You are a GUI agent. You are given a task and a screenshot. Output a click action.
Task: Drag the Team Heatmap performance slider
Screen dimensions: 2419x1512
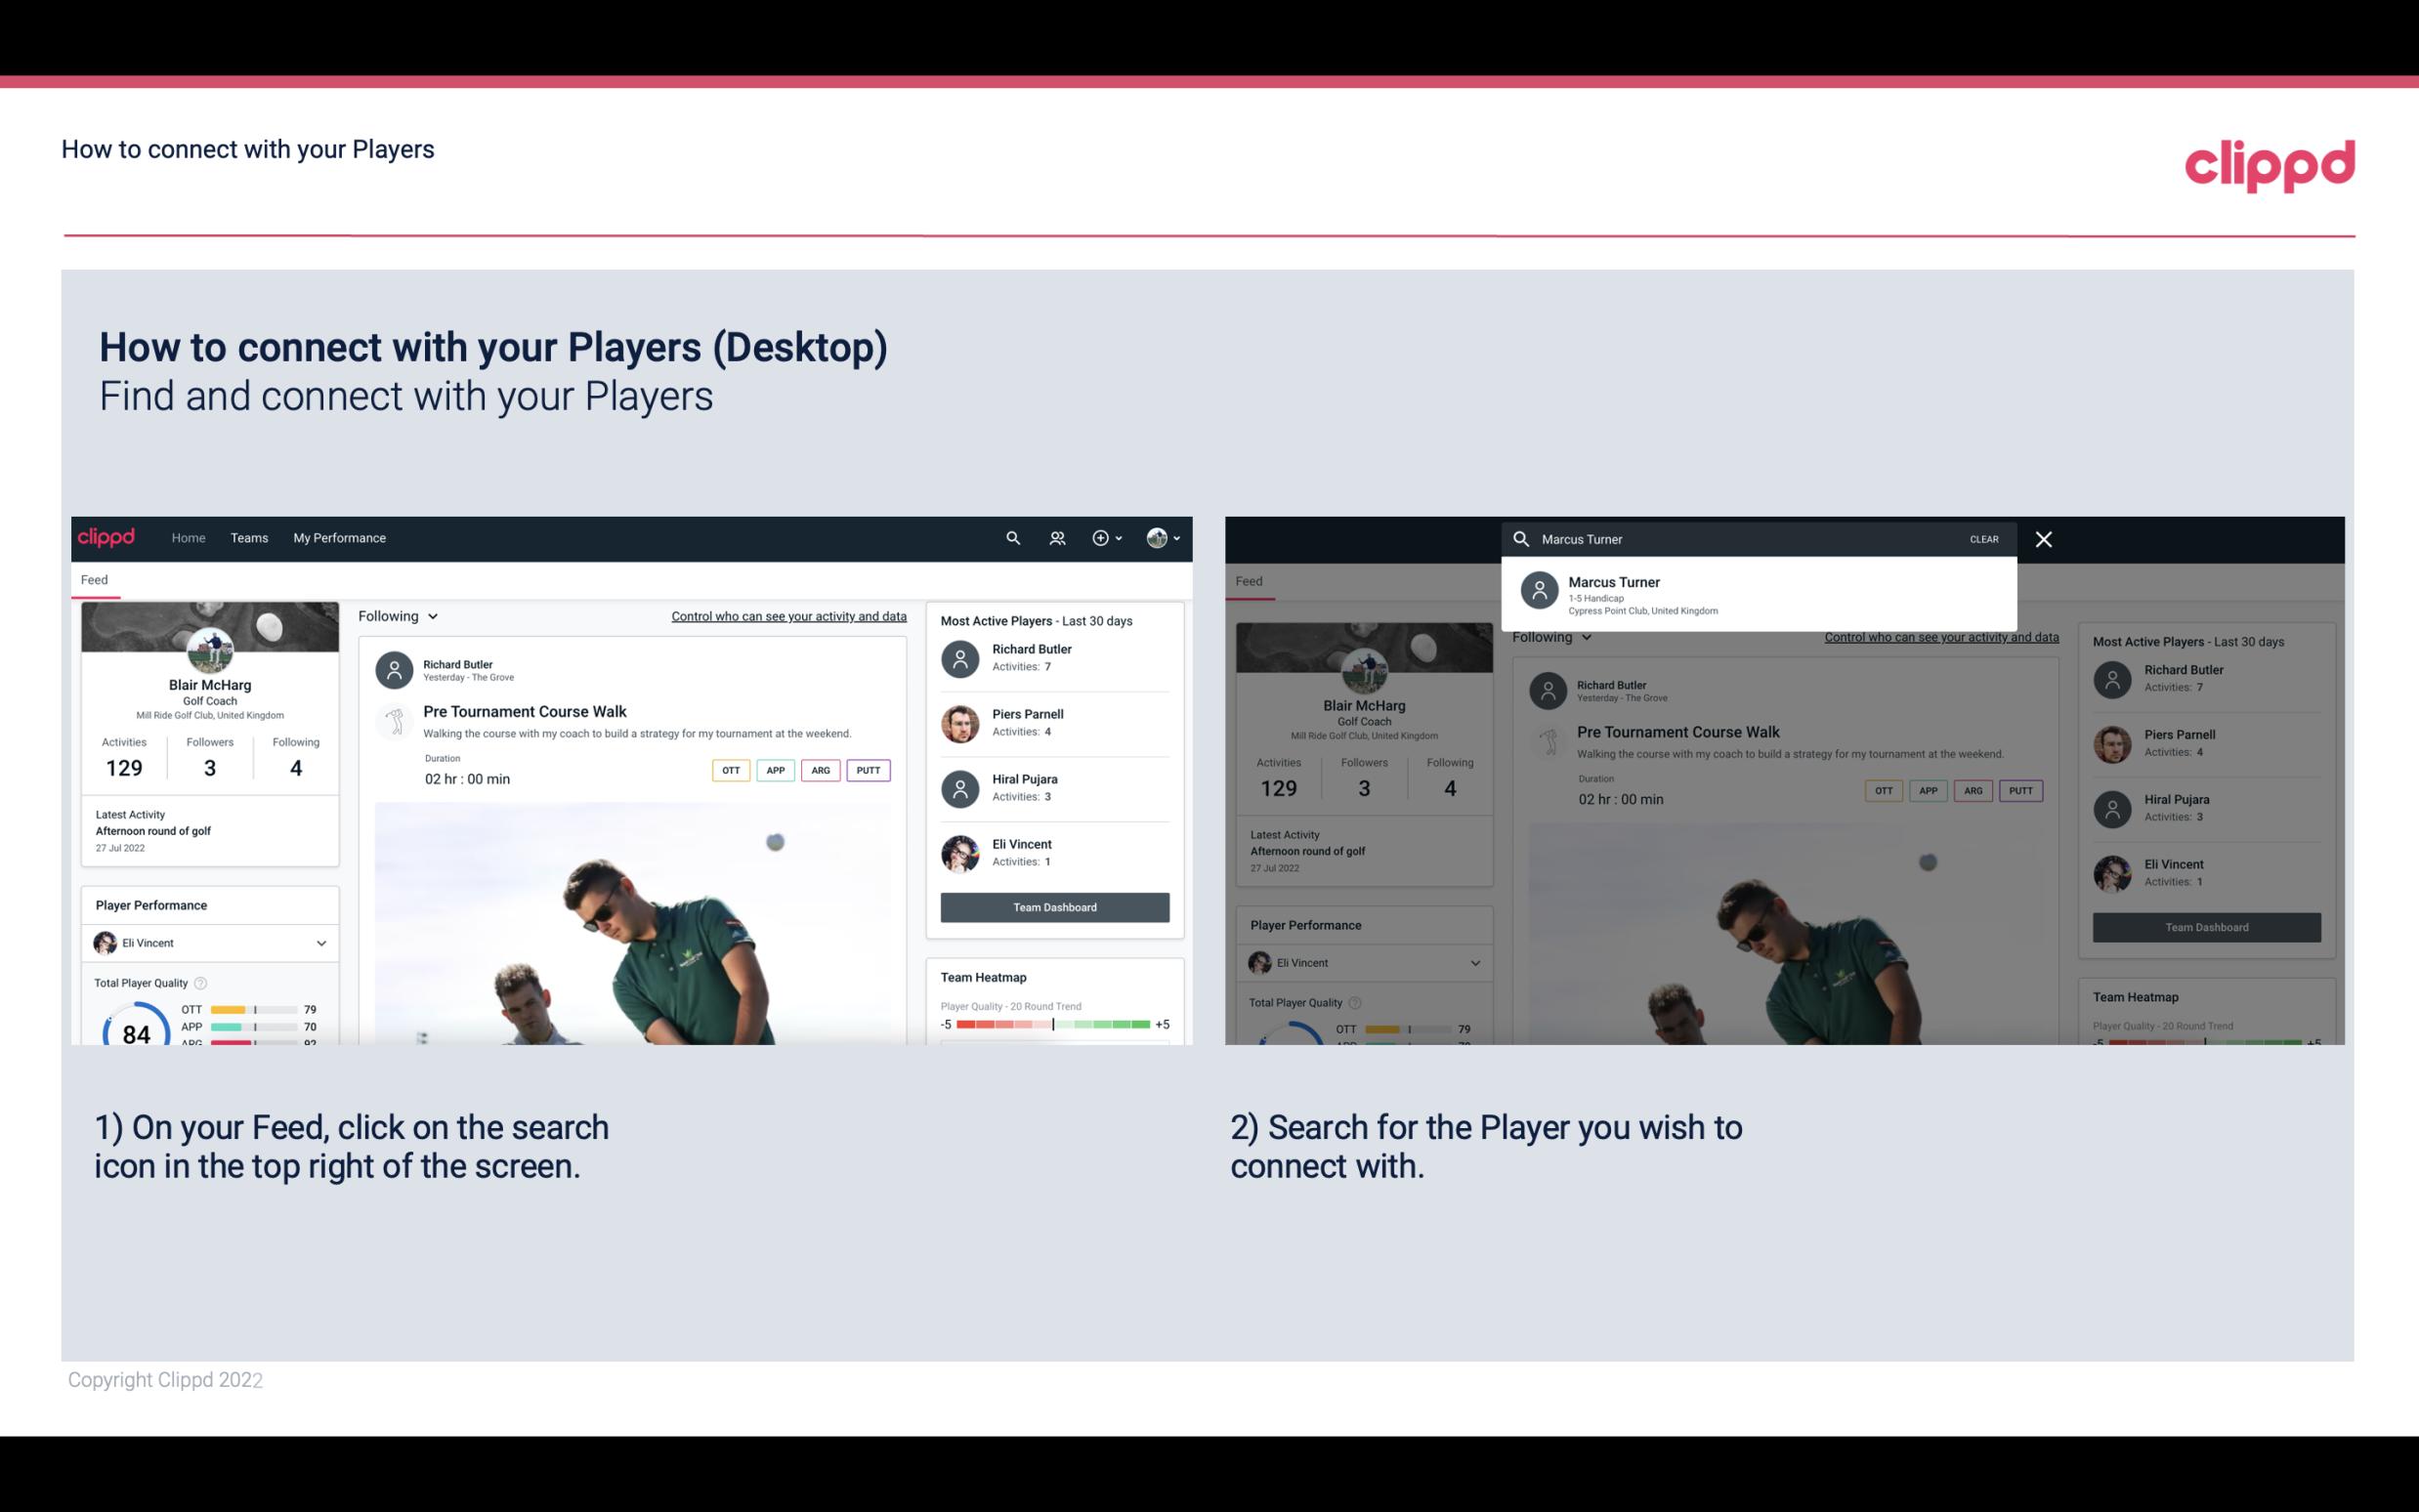[1053, 1026]
